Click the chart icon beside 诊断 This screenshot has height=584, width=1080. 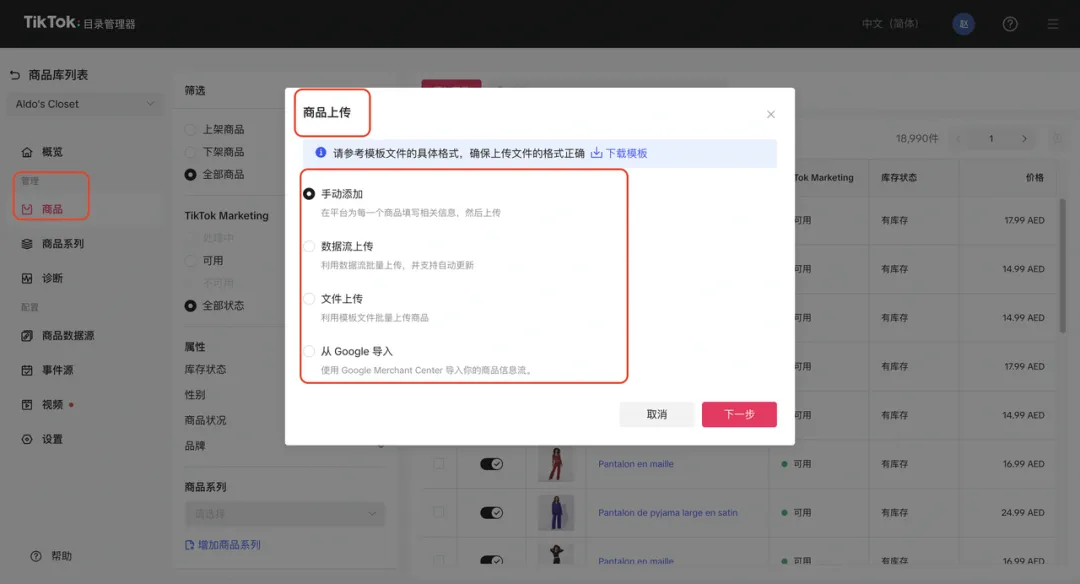(27, 278)
